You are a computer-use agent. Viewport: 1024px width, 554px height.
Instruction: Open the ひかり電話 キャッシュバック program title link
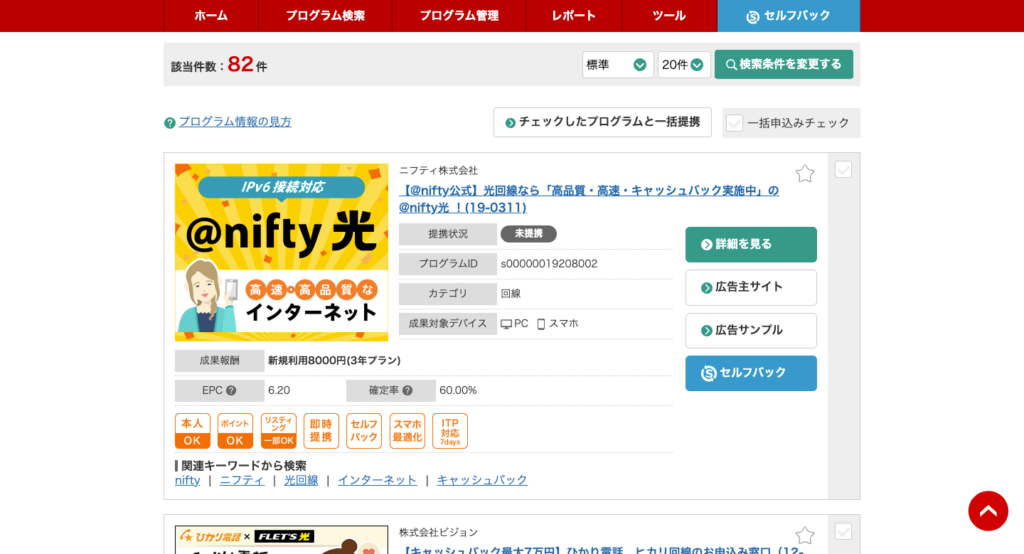pyautogui.click(x=601, y=550)
